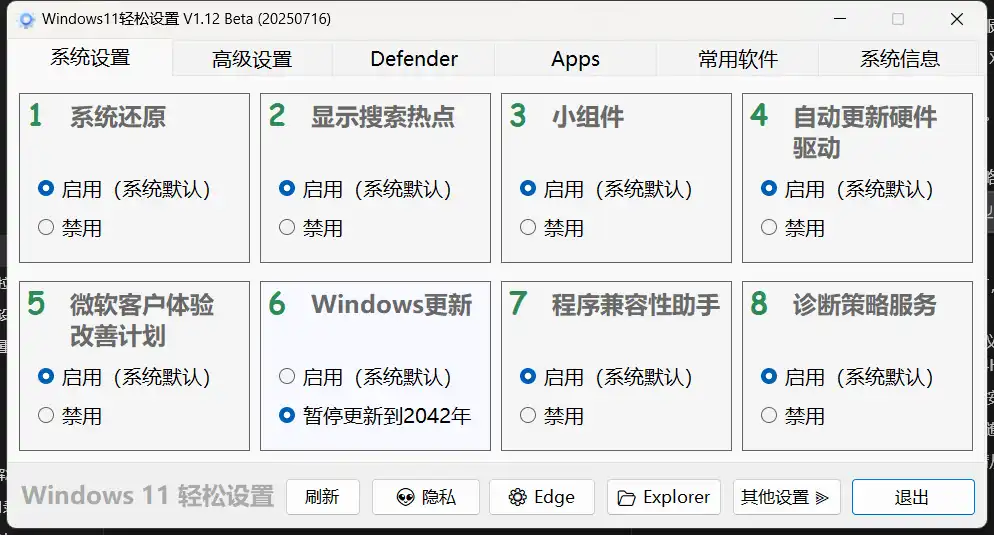Viewport: 994px width, 535px height.
Task: Select 启用 for 小组件
Action: (606, 189)
